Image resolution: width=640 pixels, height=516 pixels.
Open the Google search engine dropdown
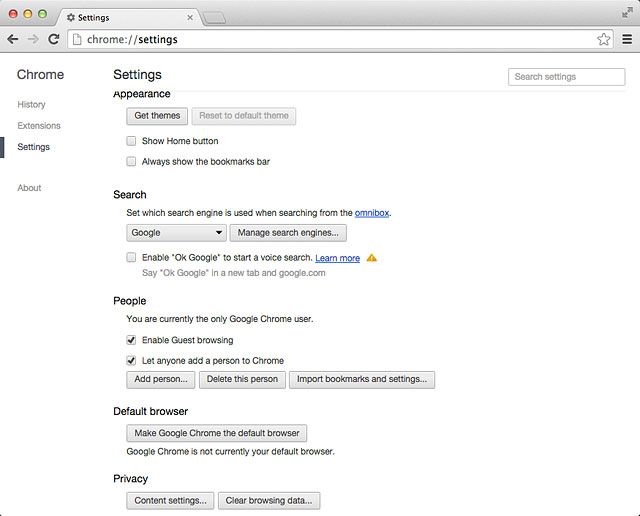pyautogui.click(x=176, y=233)
